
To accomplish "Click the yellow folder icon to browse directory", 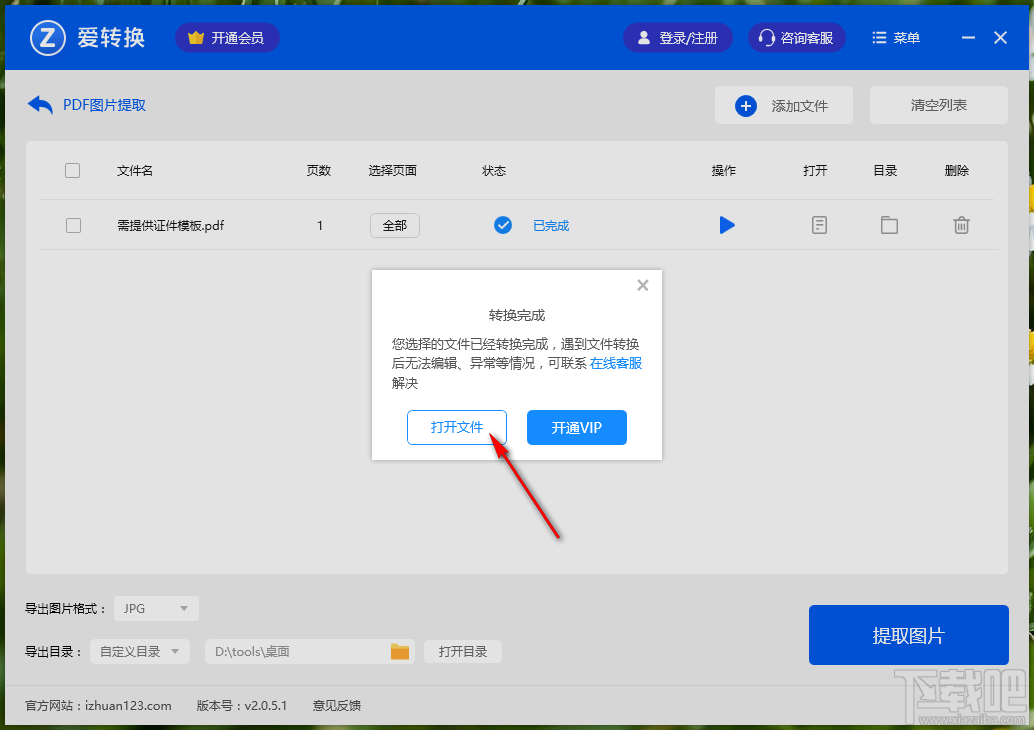I will (400, 651).
